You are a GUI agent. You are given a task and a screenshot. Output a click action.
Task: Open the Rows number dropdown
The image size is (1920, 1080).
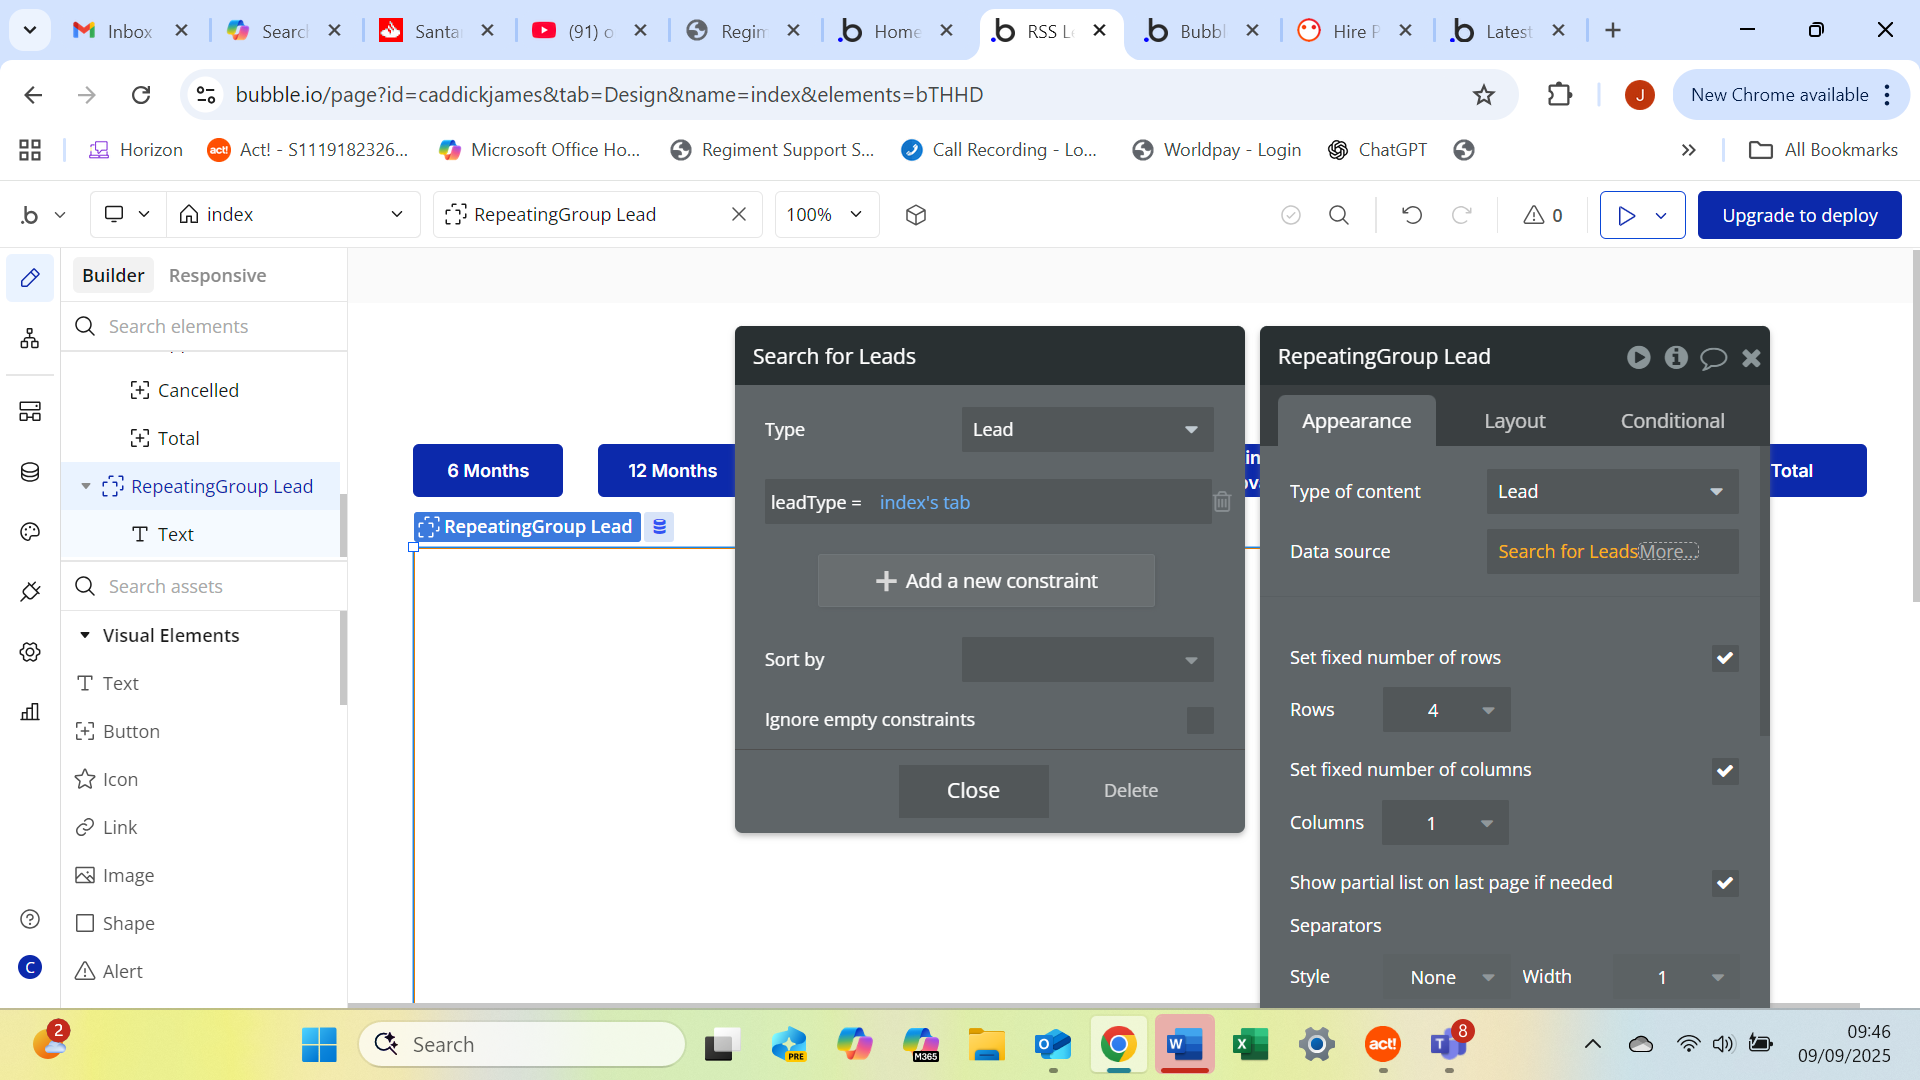point(1446,710)
